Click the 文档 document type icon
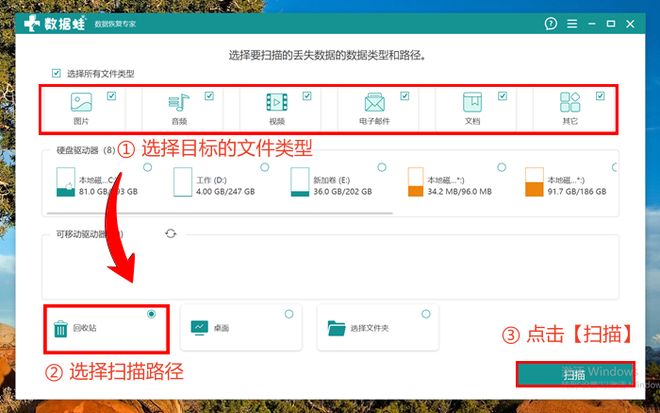660x413 pixels. pos(472,102)
